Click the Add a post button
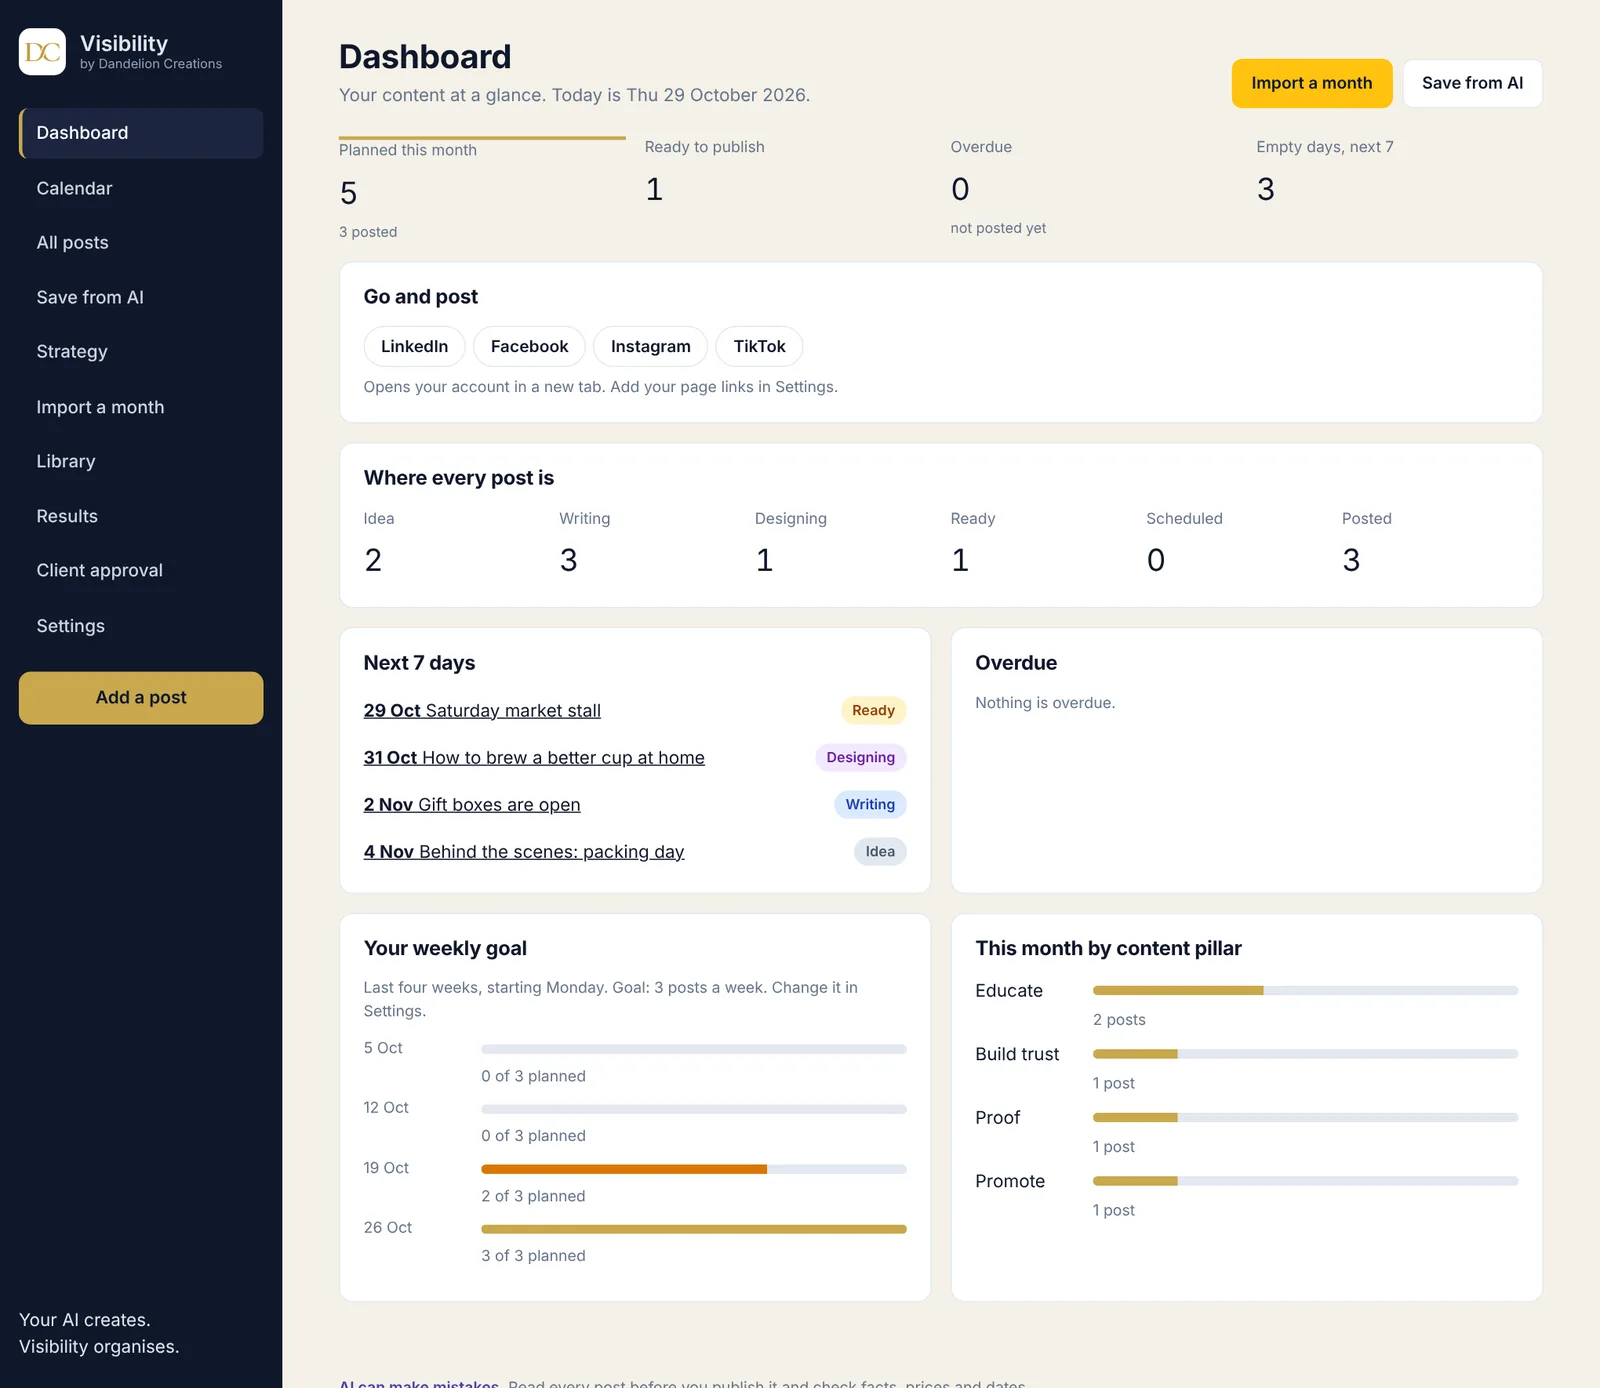Image resolution: width=1600 pixels, height=1388 pixels. tap(141, 698)
